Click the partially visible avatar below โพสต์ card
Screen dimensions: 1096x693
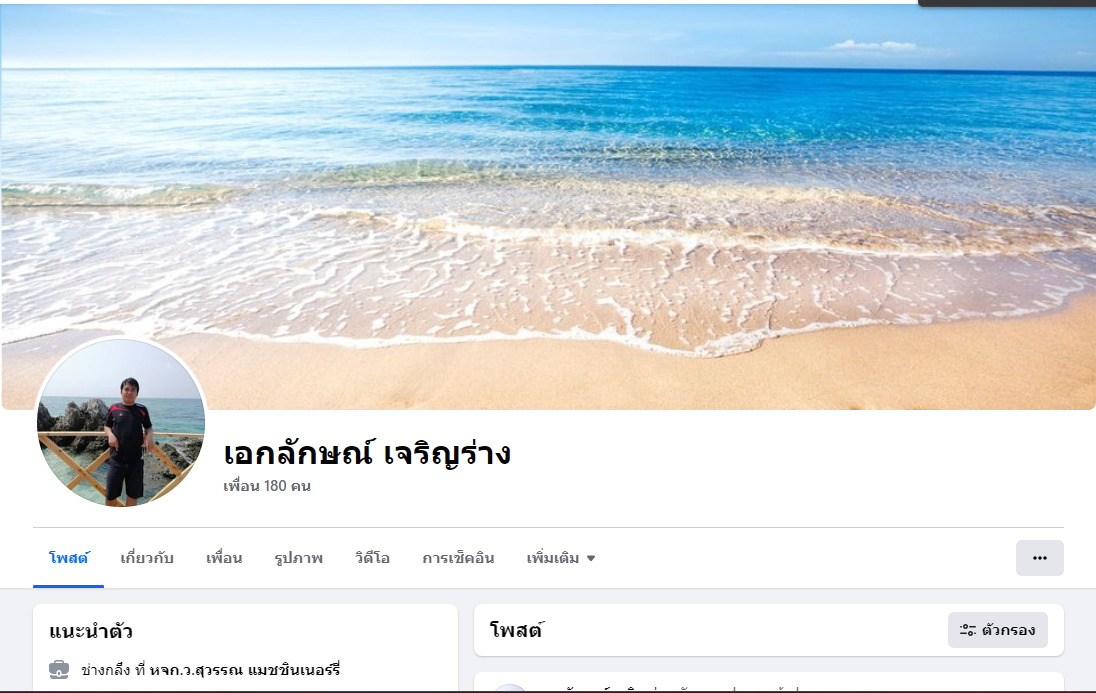coord(510,688)
